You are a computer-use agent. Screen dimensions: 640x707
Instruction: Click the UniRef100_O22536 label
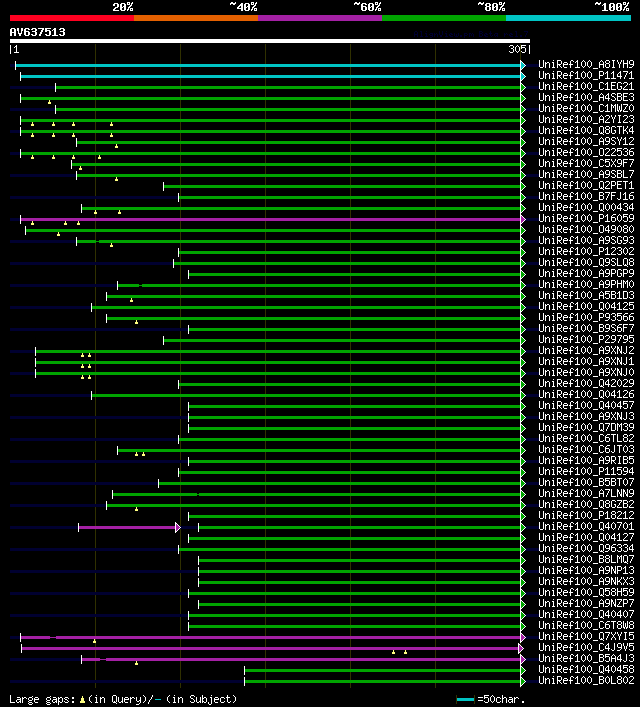click(x=586, y=152)
